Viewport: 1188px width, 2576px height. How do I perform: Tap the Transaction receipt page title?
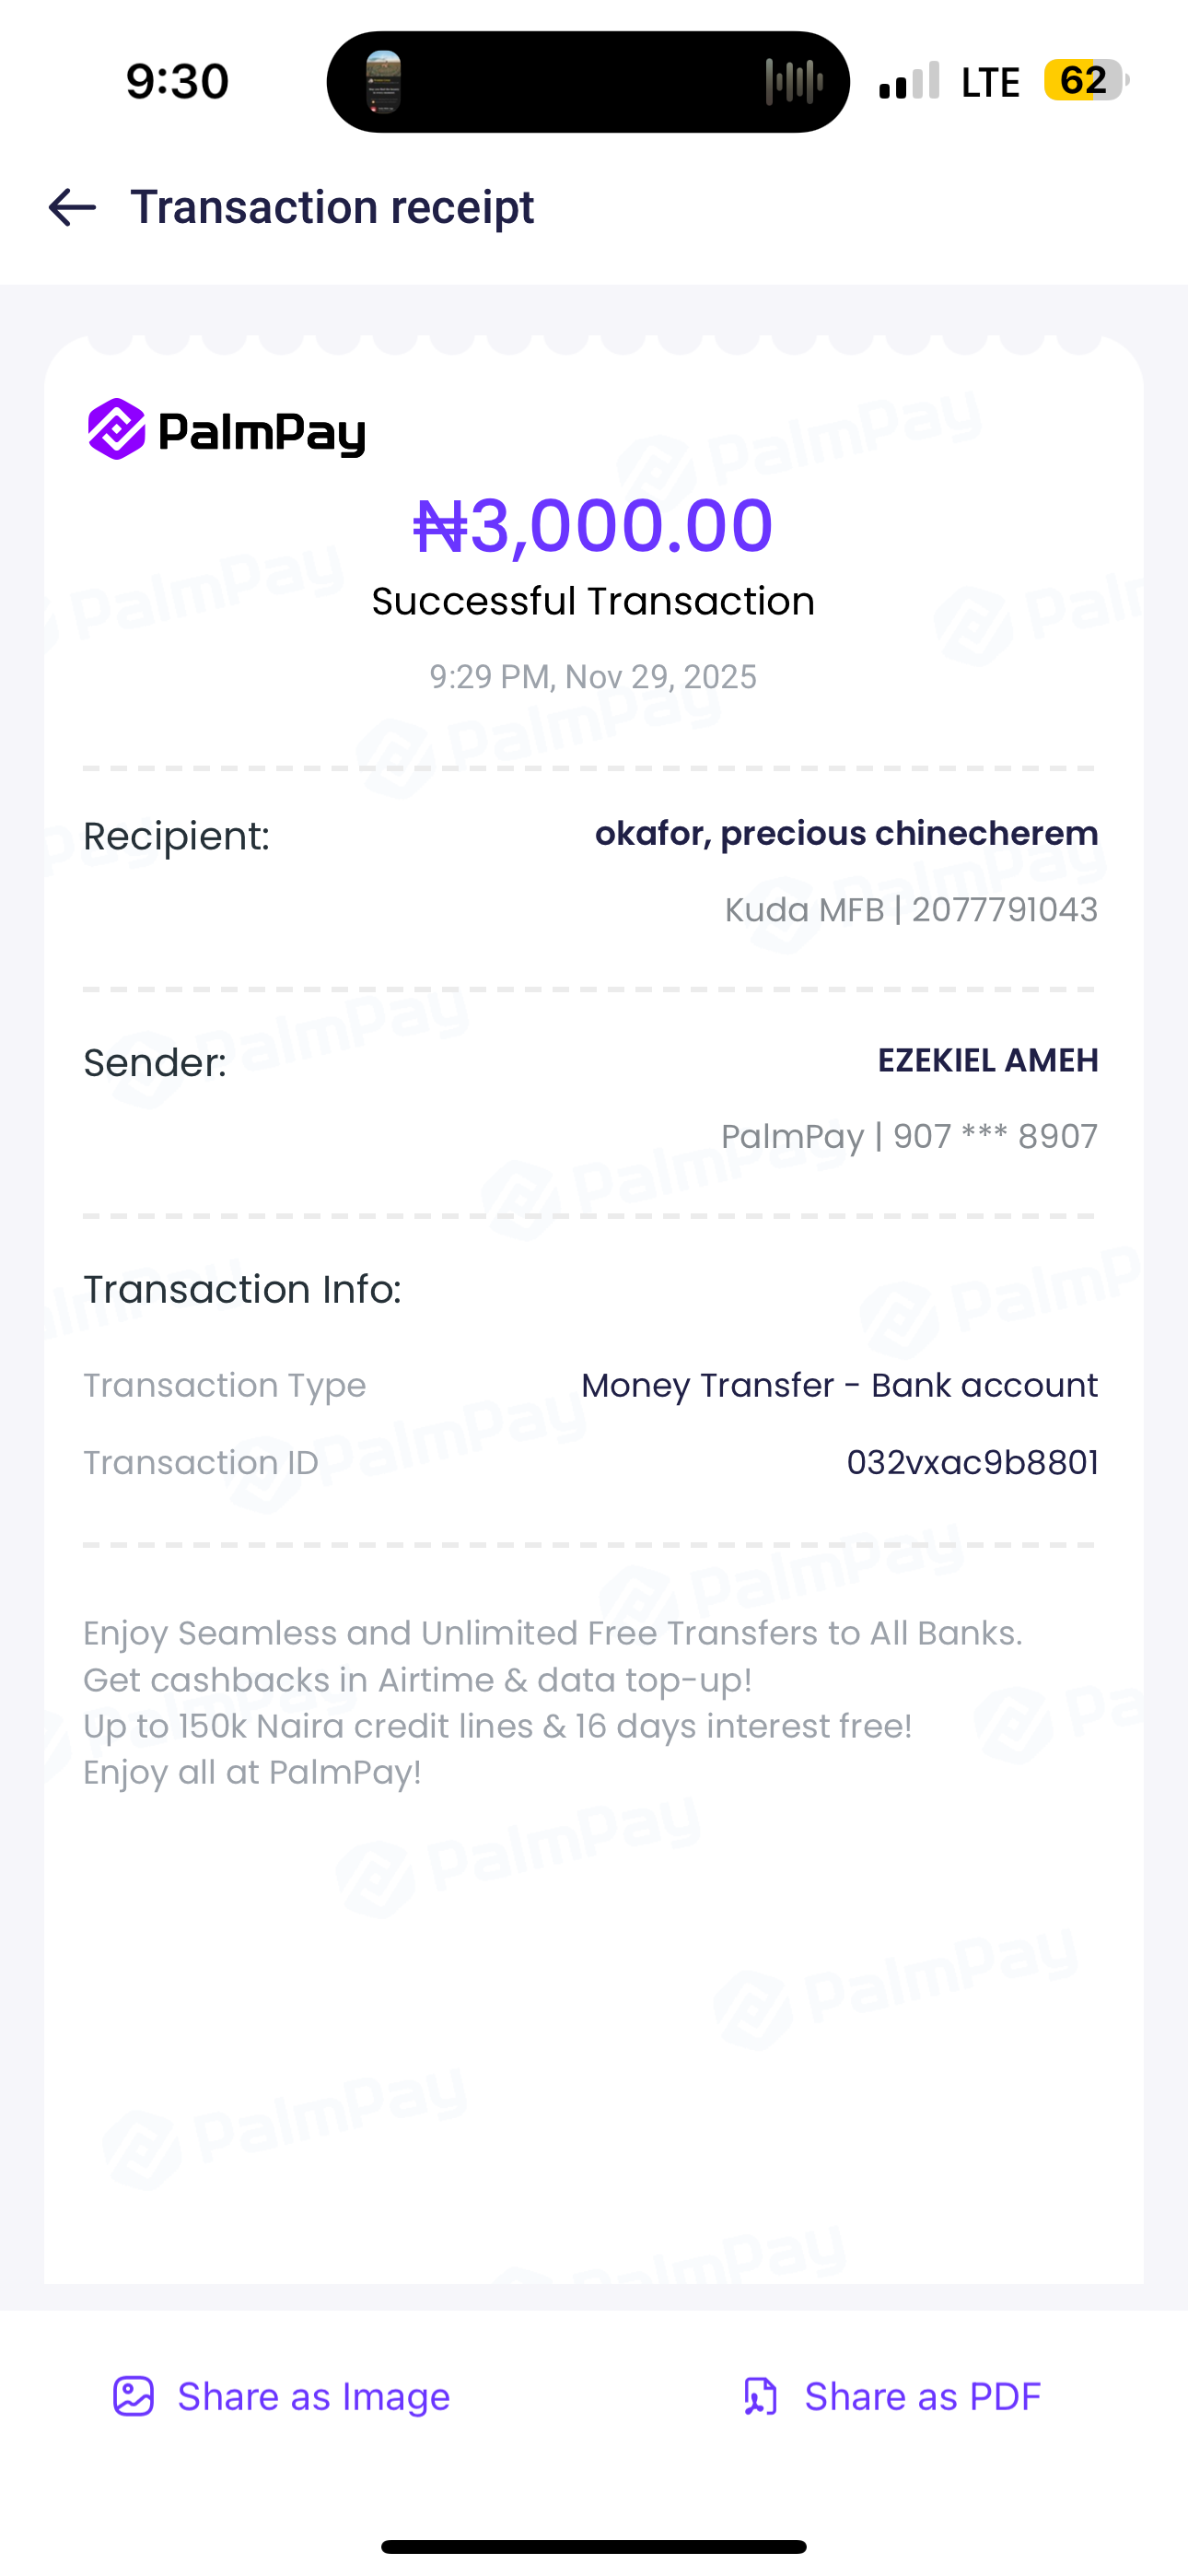(332, 208)
